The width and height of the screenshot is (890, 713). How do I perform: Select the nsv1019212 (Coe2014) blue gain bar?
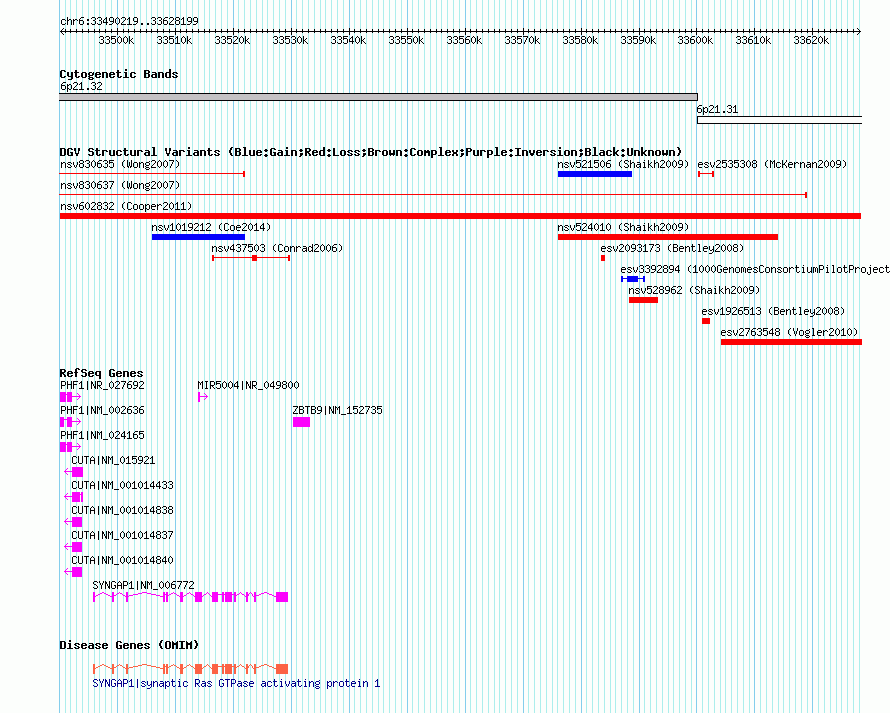pos(198,237)
